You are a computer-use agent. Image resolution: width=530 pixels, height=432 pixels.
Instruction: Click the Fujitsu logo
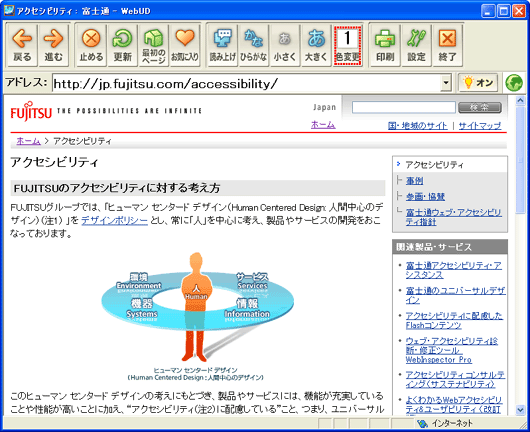click(31, 111)
